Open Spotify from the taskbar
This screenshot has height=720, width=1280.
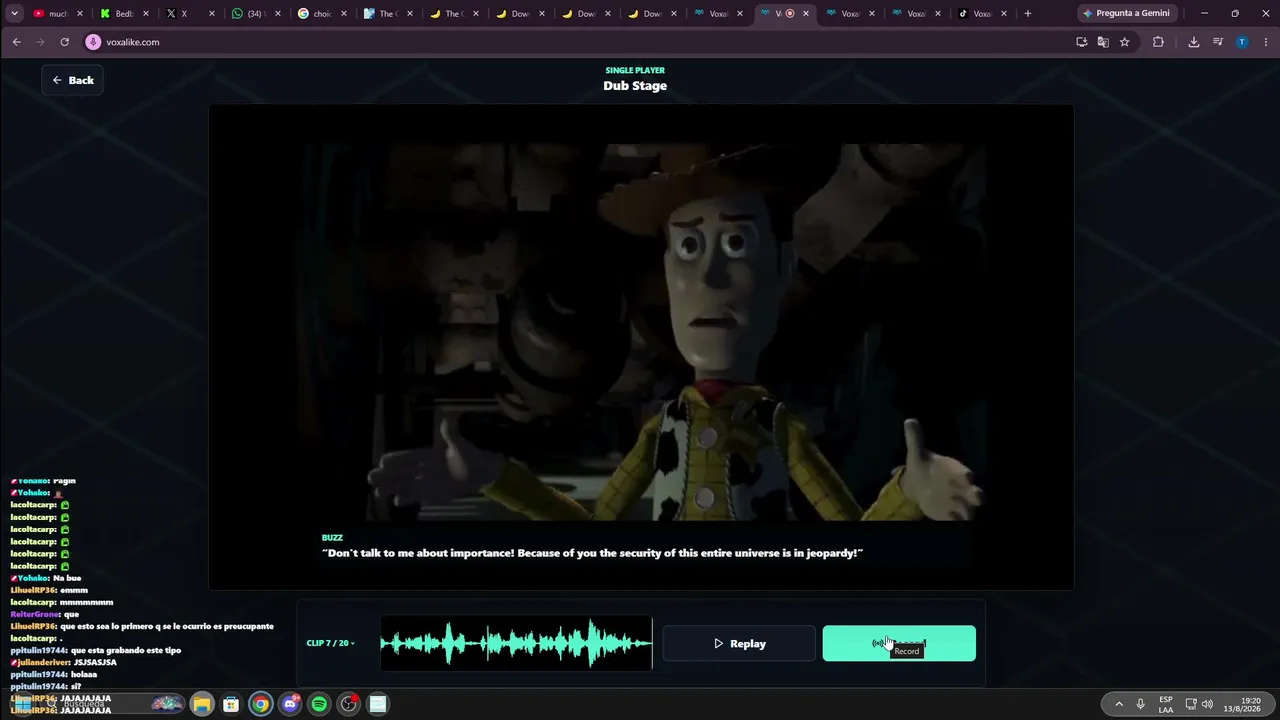pos(319,704)
